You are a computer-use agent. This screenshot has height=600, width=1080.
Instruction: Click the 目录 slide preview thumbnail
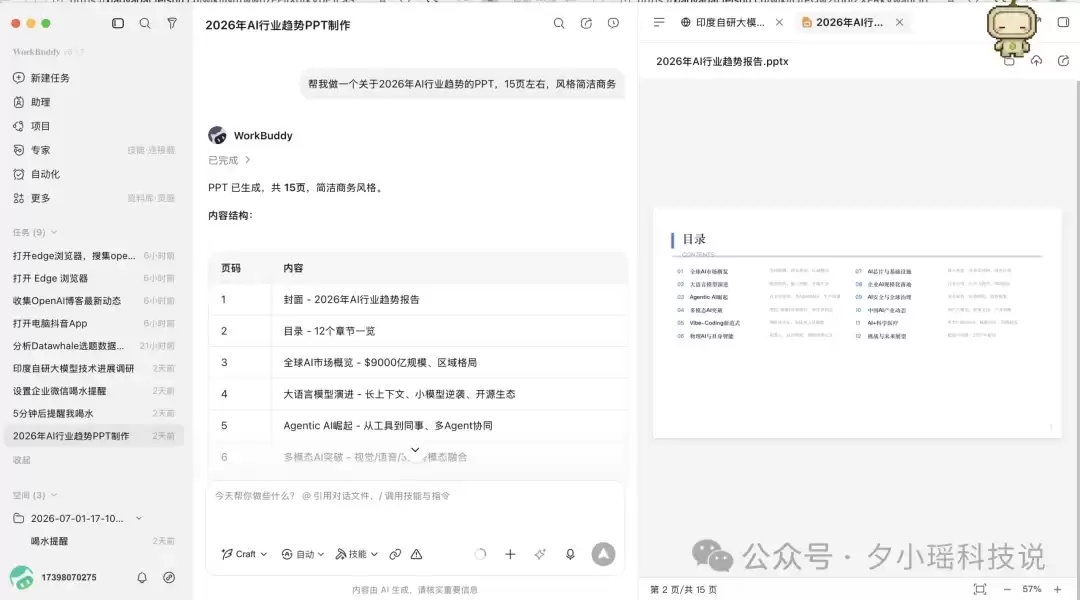pos(857,323)
